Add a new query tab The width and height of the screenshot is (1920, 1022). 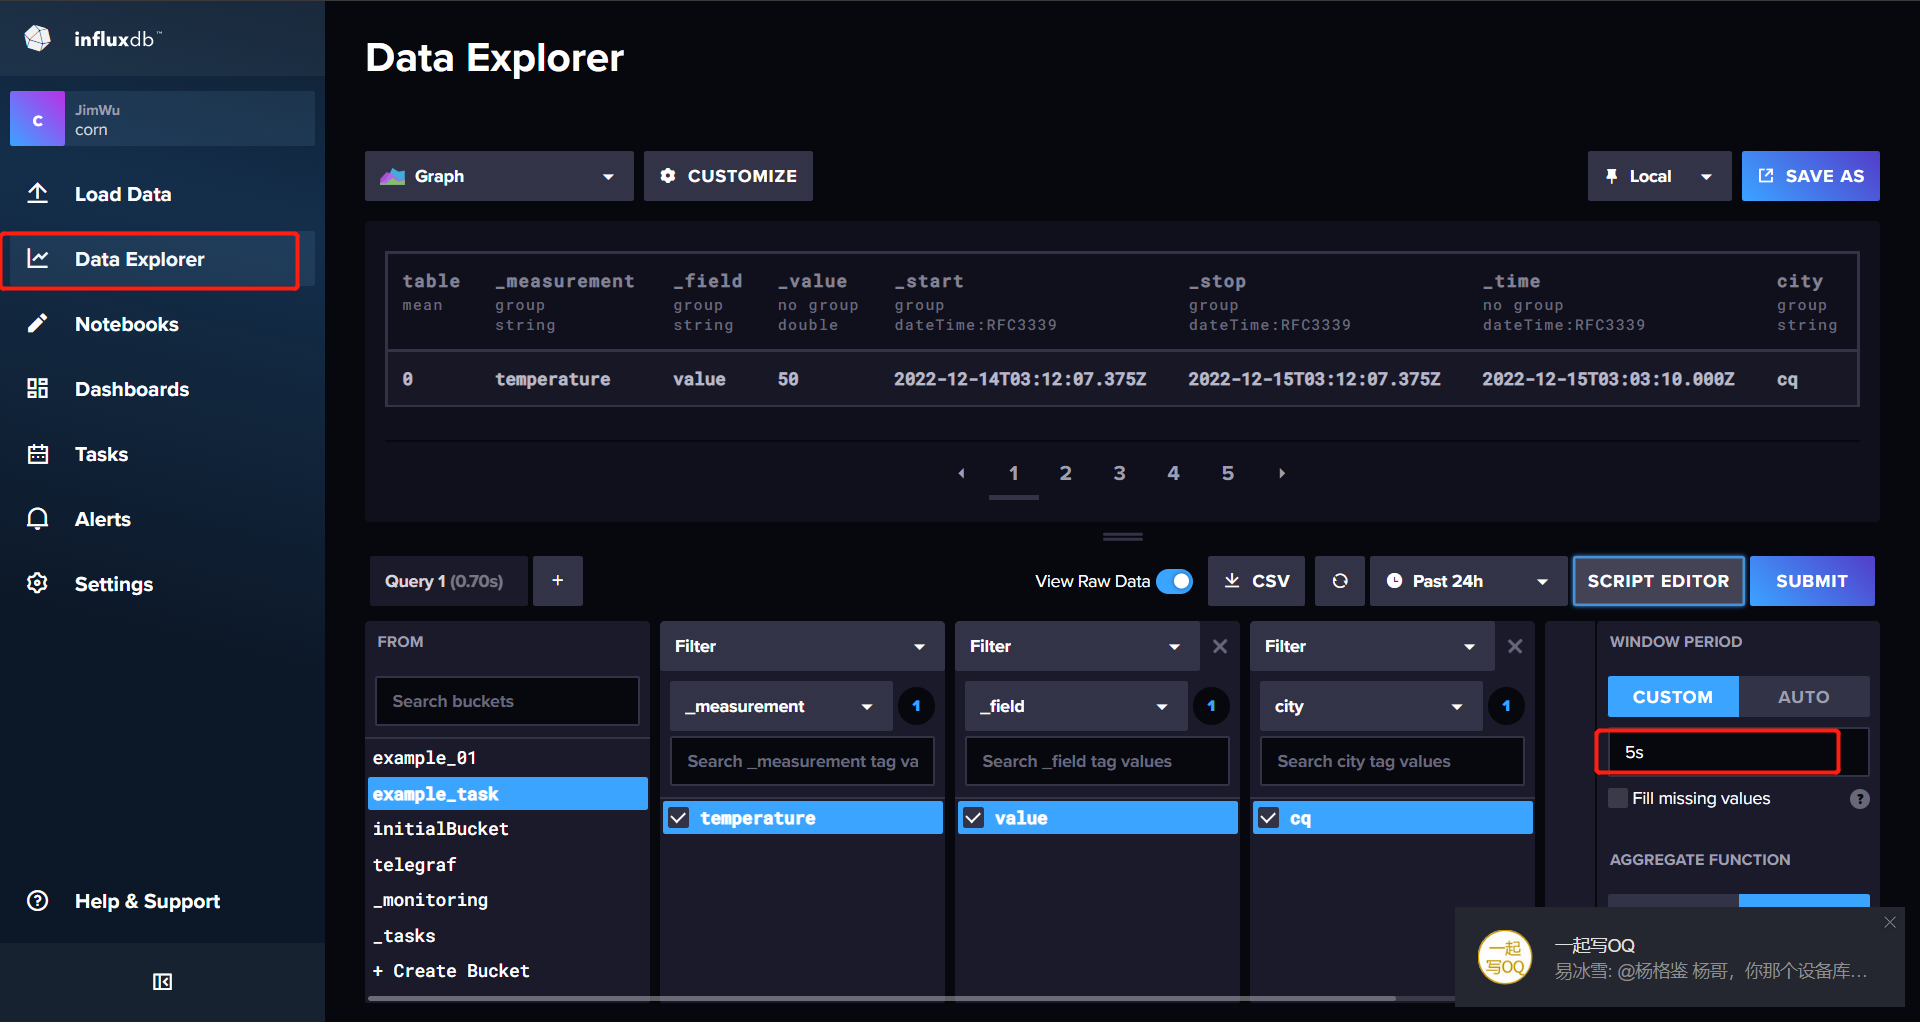coord(558,581)
